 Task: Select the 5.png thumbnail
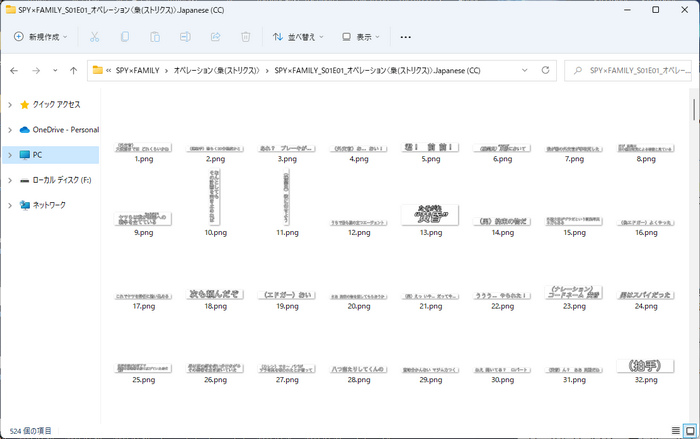[x=430, y=147]
